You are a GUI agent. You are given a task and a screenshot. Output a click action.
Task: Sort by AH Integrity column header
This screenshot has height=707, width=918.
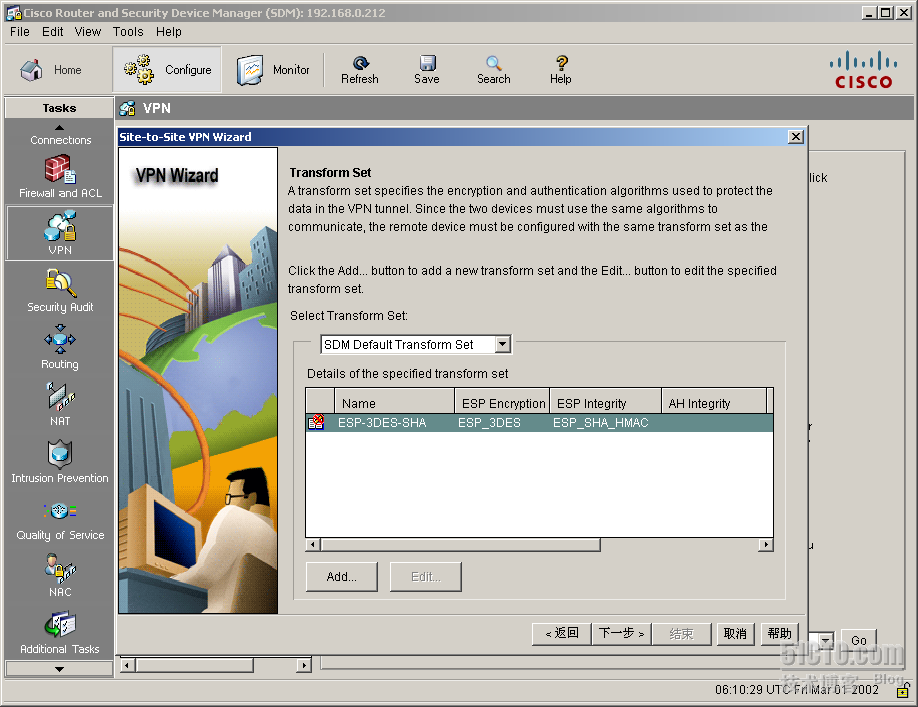pyautogui.click(x=714, y=403)
